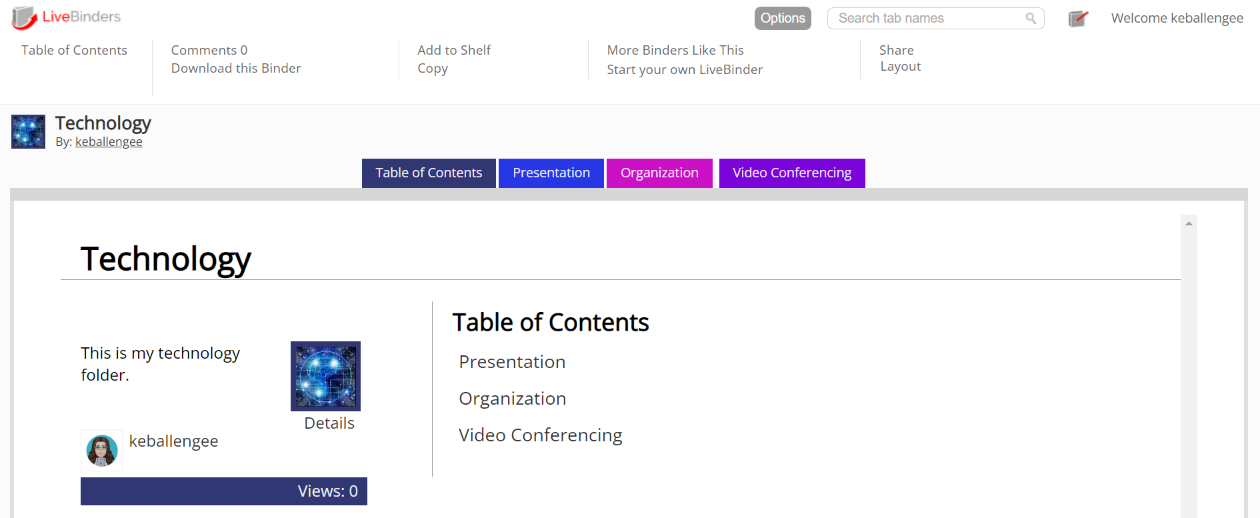Screen dimensions: 1260x518
Task: Open Comments 0
Action: tap(209, 50)
